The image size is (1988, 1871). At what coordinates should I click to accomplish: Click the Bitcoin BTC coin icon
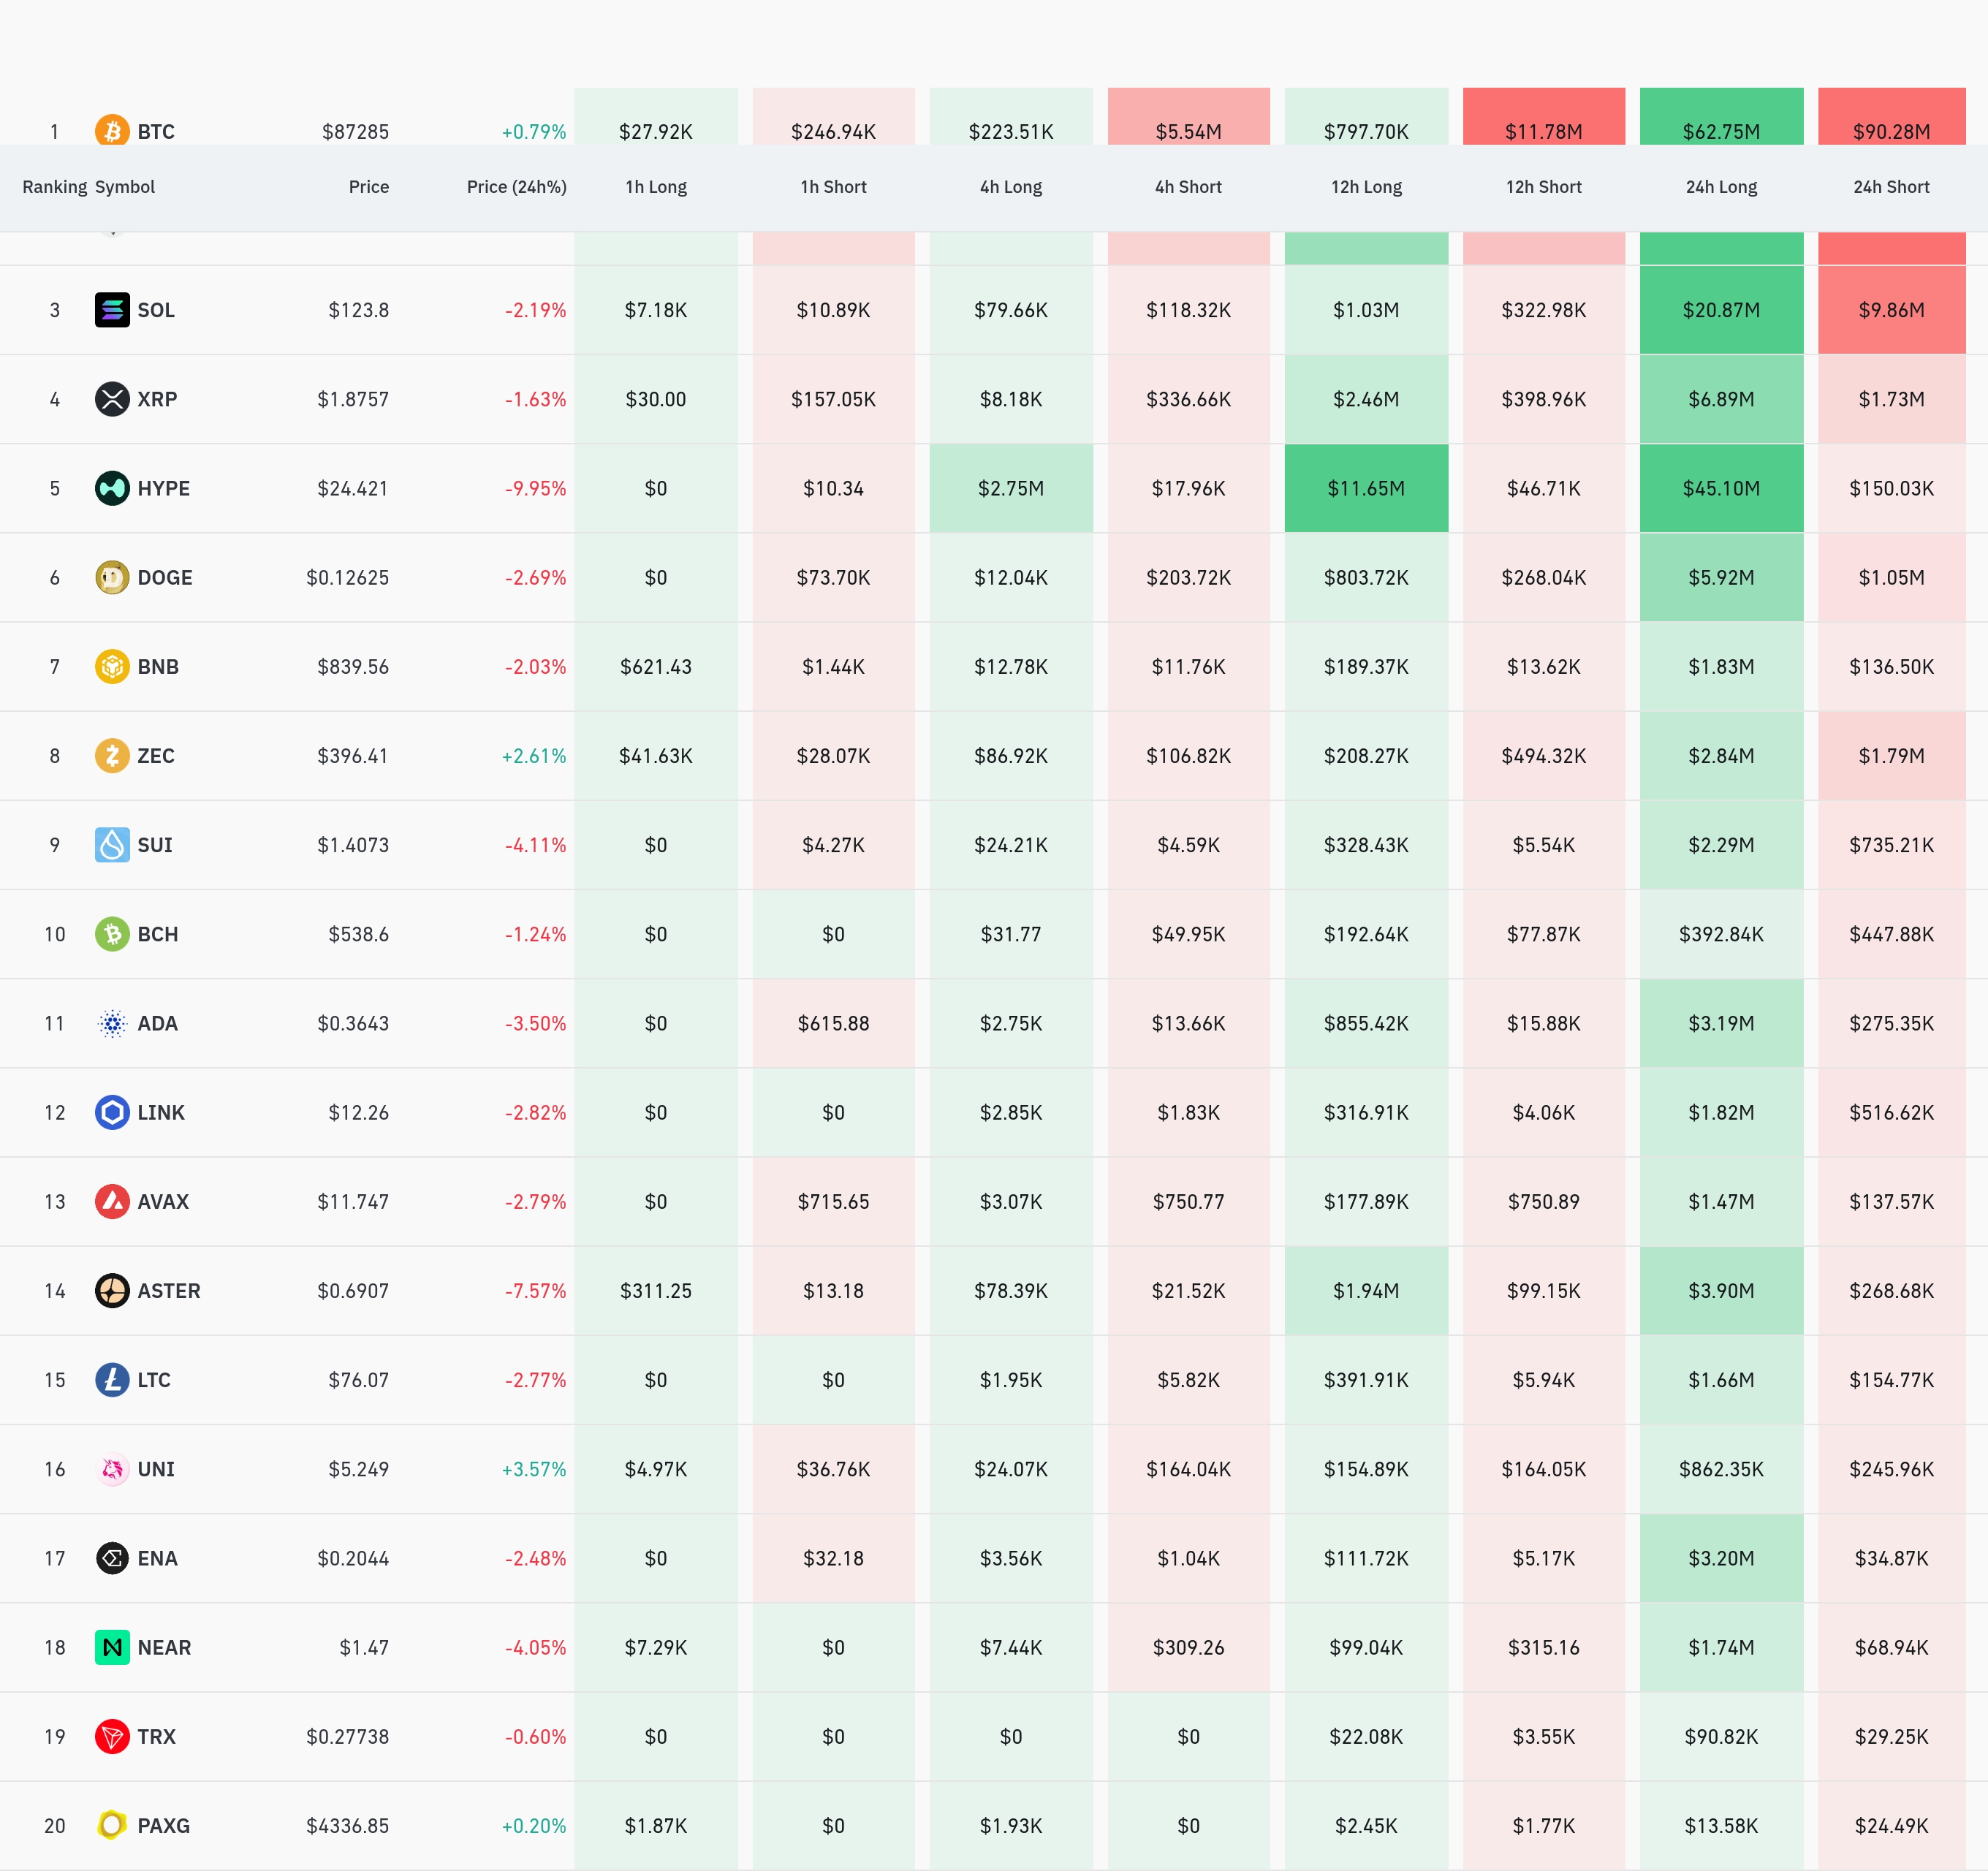tap(112, 130)
